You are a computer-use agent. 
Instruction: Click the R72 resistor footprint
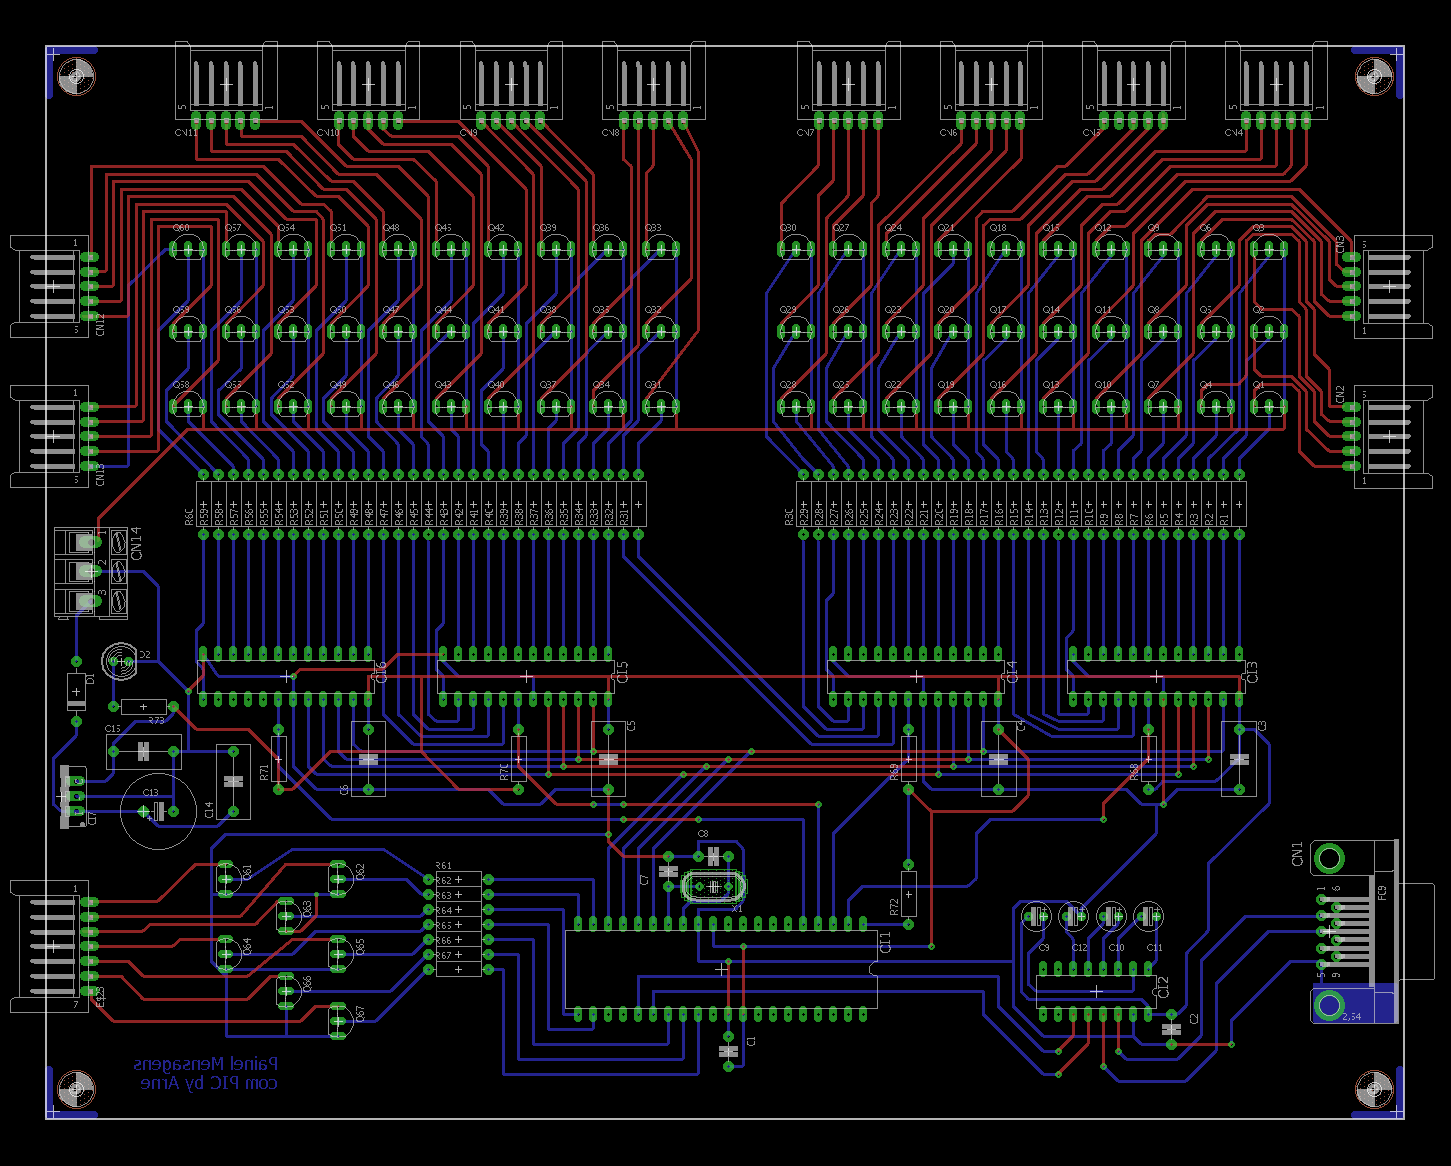(908, 894)
